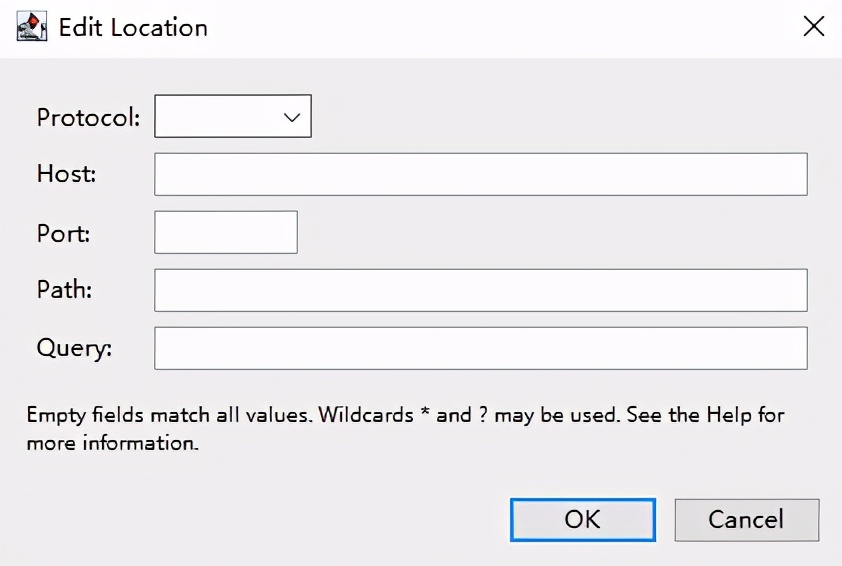Screen dimensions: 842x566
Task: Click inside the Protocol combo box
Action: [x=217, y=117]
